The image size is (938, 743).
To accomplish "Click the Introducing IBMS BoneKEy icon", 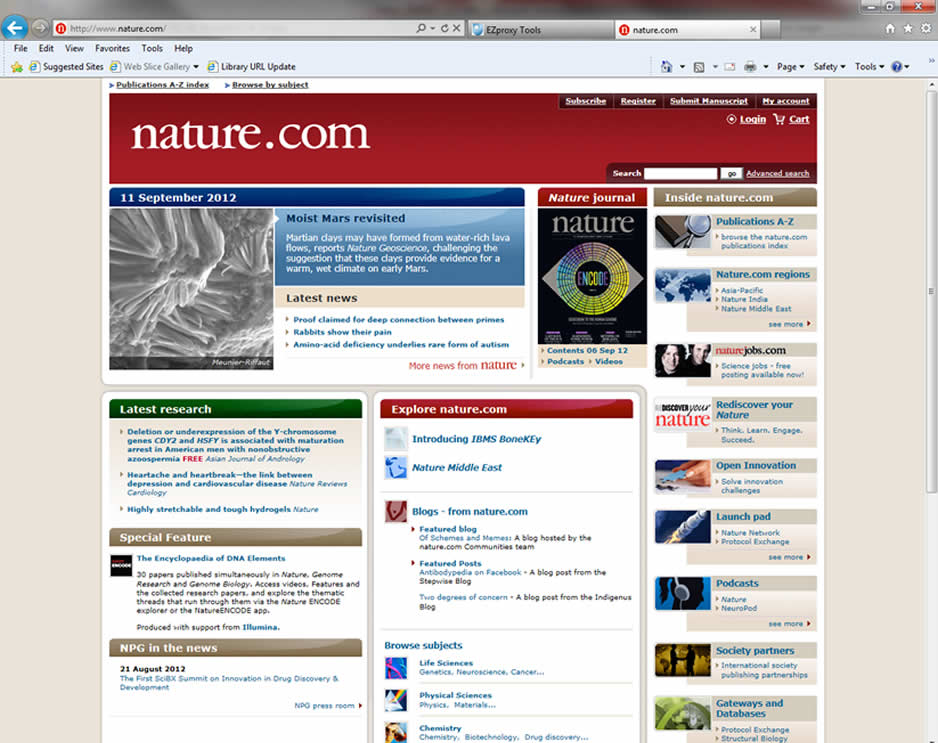I will click(x=396, y=439).
